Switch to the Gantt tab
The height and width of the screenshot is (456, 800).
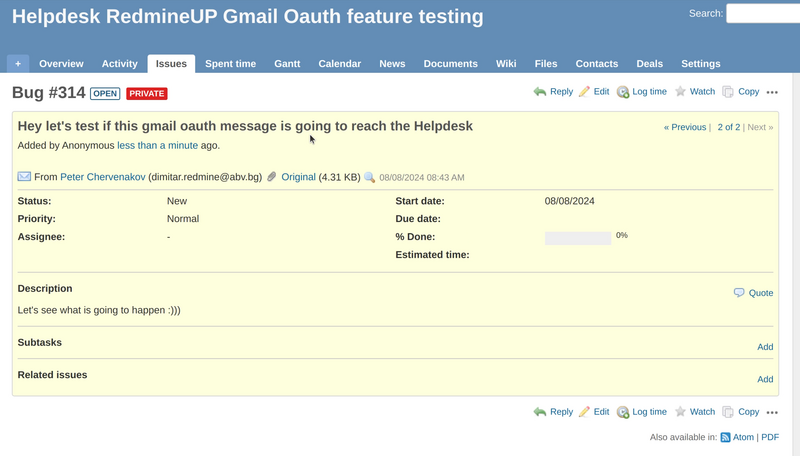[287, 64]
